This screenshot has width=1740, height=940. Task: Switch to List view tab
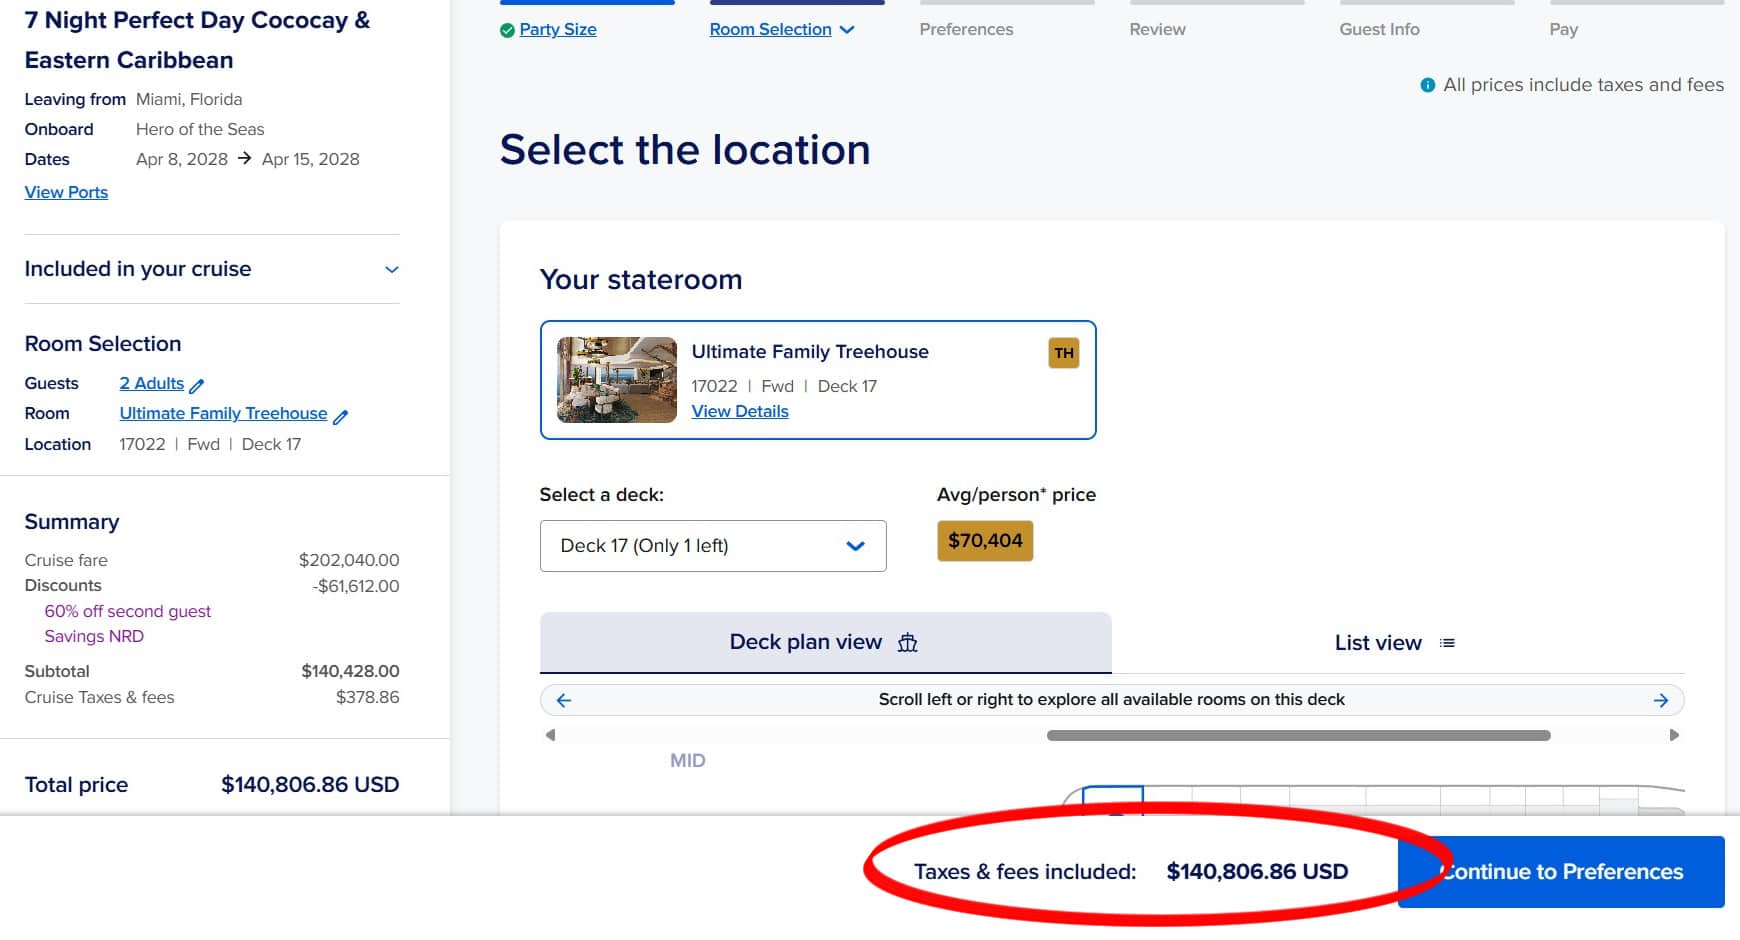pos(1396,643)
